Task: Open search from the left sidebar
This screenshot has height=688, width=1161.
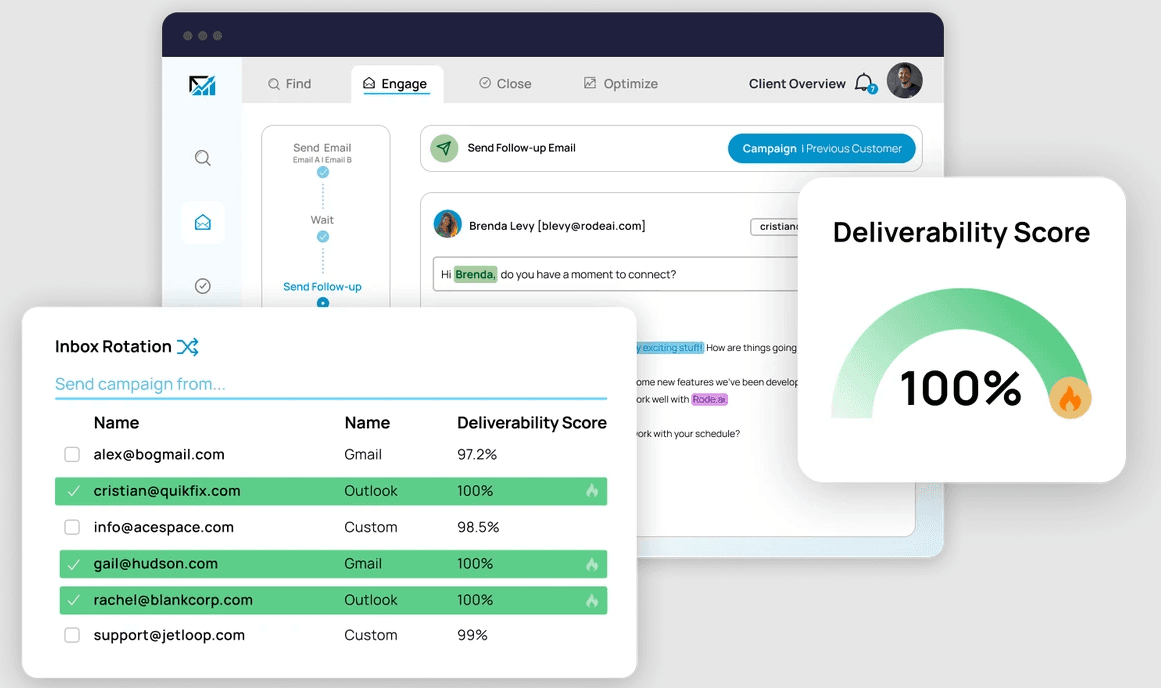Action: pos(203,157)
